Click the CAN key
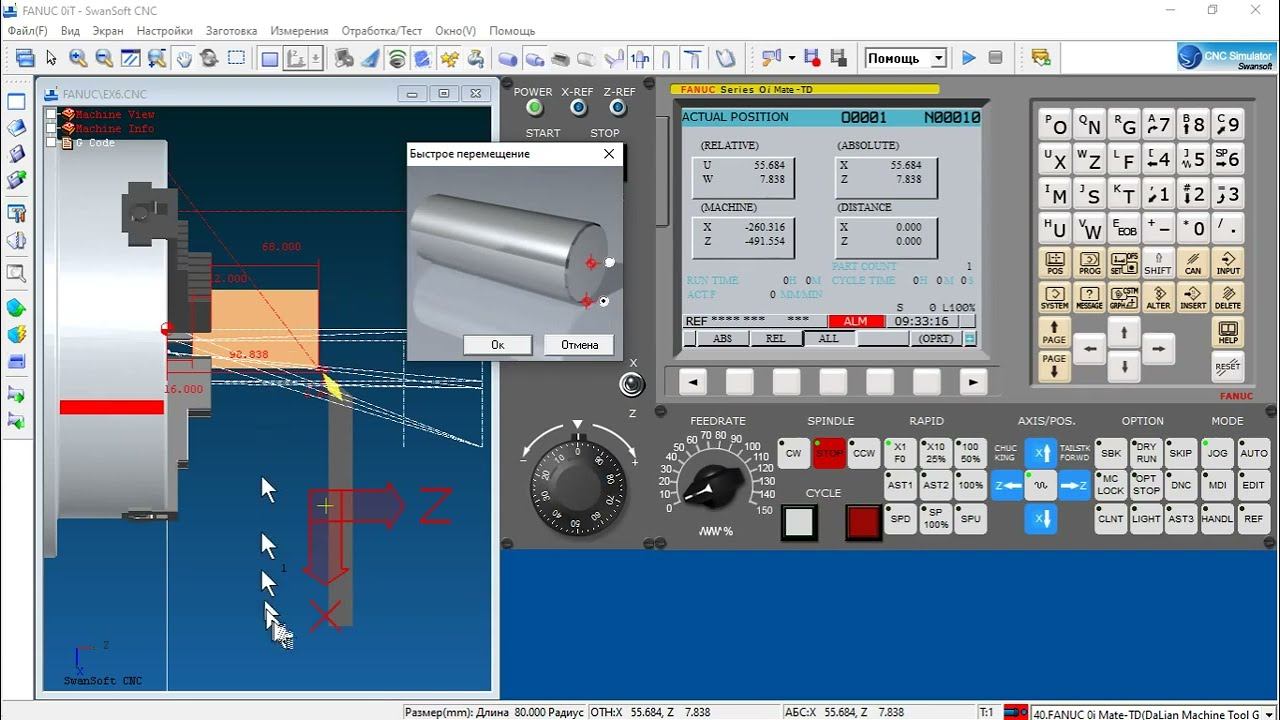This screenshot has width=1280, height=720. [1193, 263]
